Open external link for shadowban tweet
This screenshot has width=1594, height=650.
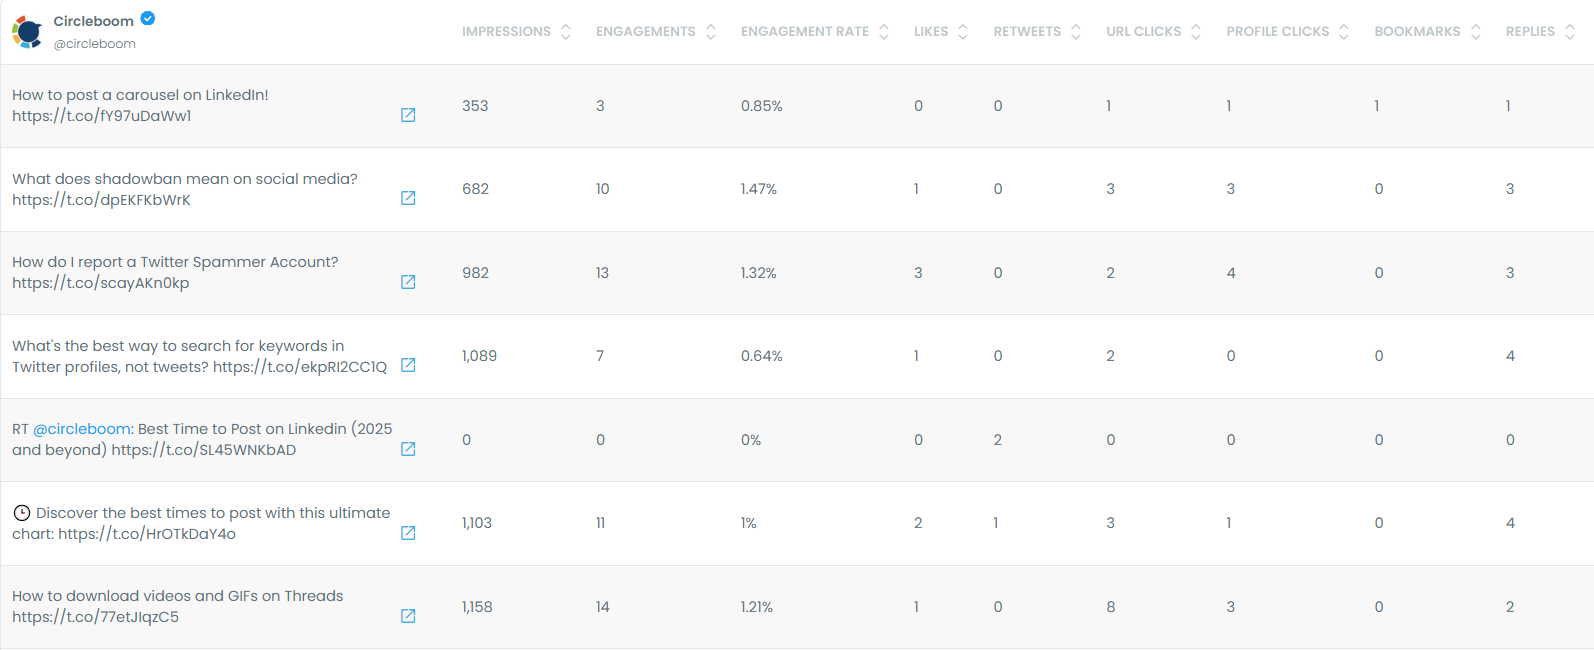click(408, 198)
